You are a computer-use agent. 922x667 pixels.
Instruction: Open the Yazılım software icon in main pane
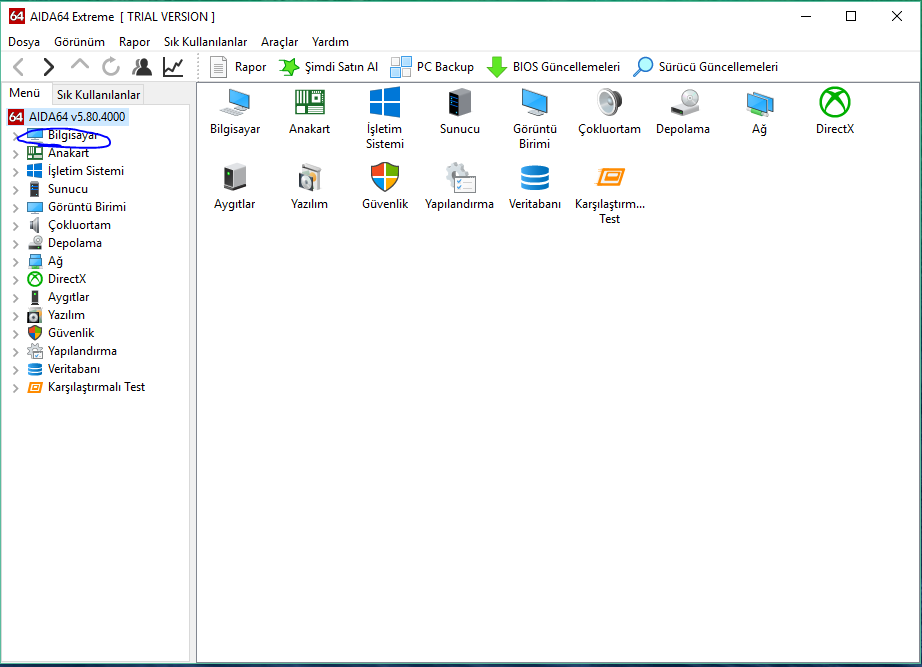coord(310,177)
